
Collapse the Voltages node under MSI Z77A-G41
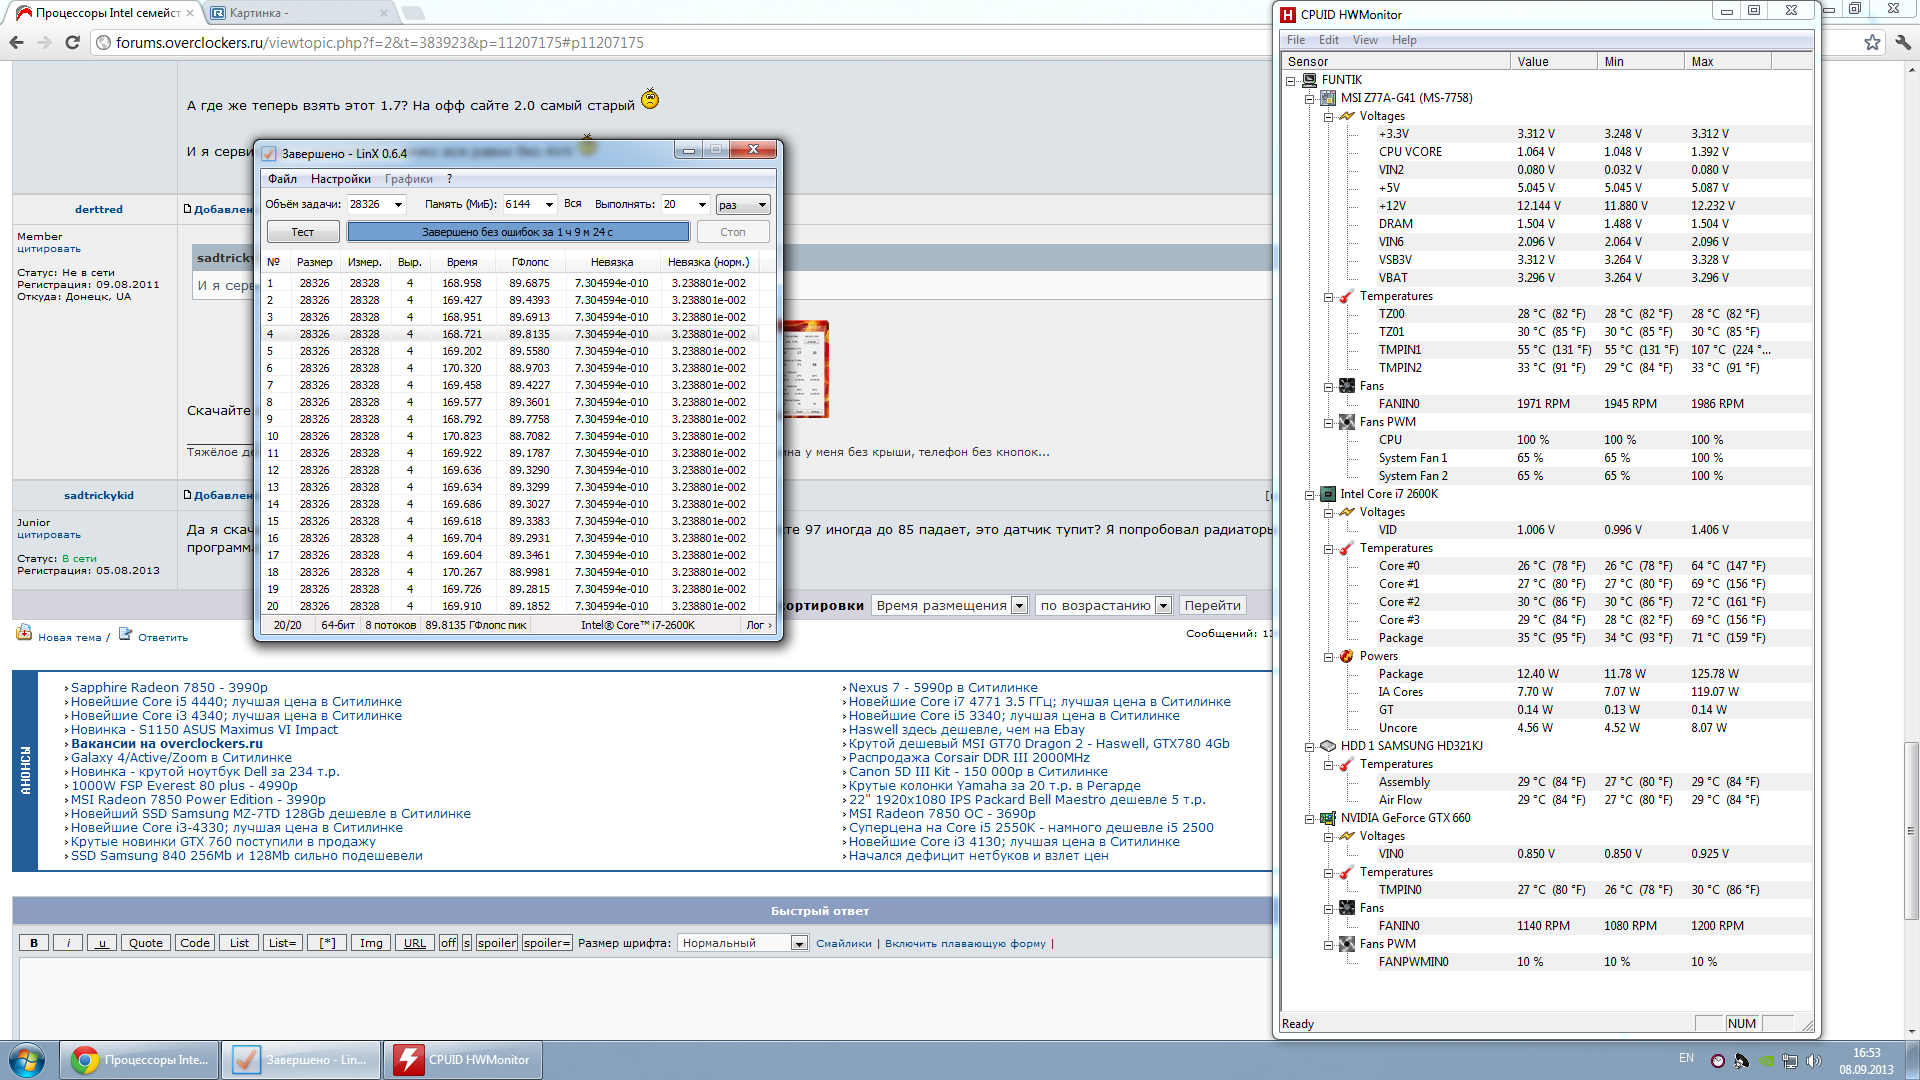tap(1328, 117)
